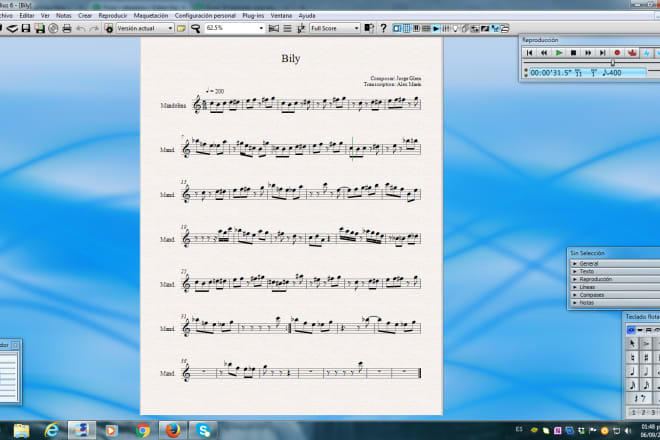Select the quarter note on Keypad
The height and width of the screenshot is (440, 660).
coord(632,371)
